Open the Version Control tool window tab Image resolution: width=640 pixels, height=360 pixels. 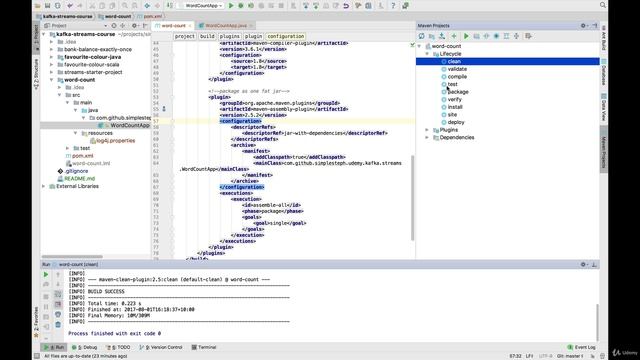coord(161,347)
